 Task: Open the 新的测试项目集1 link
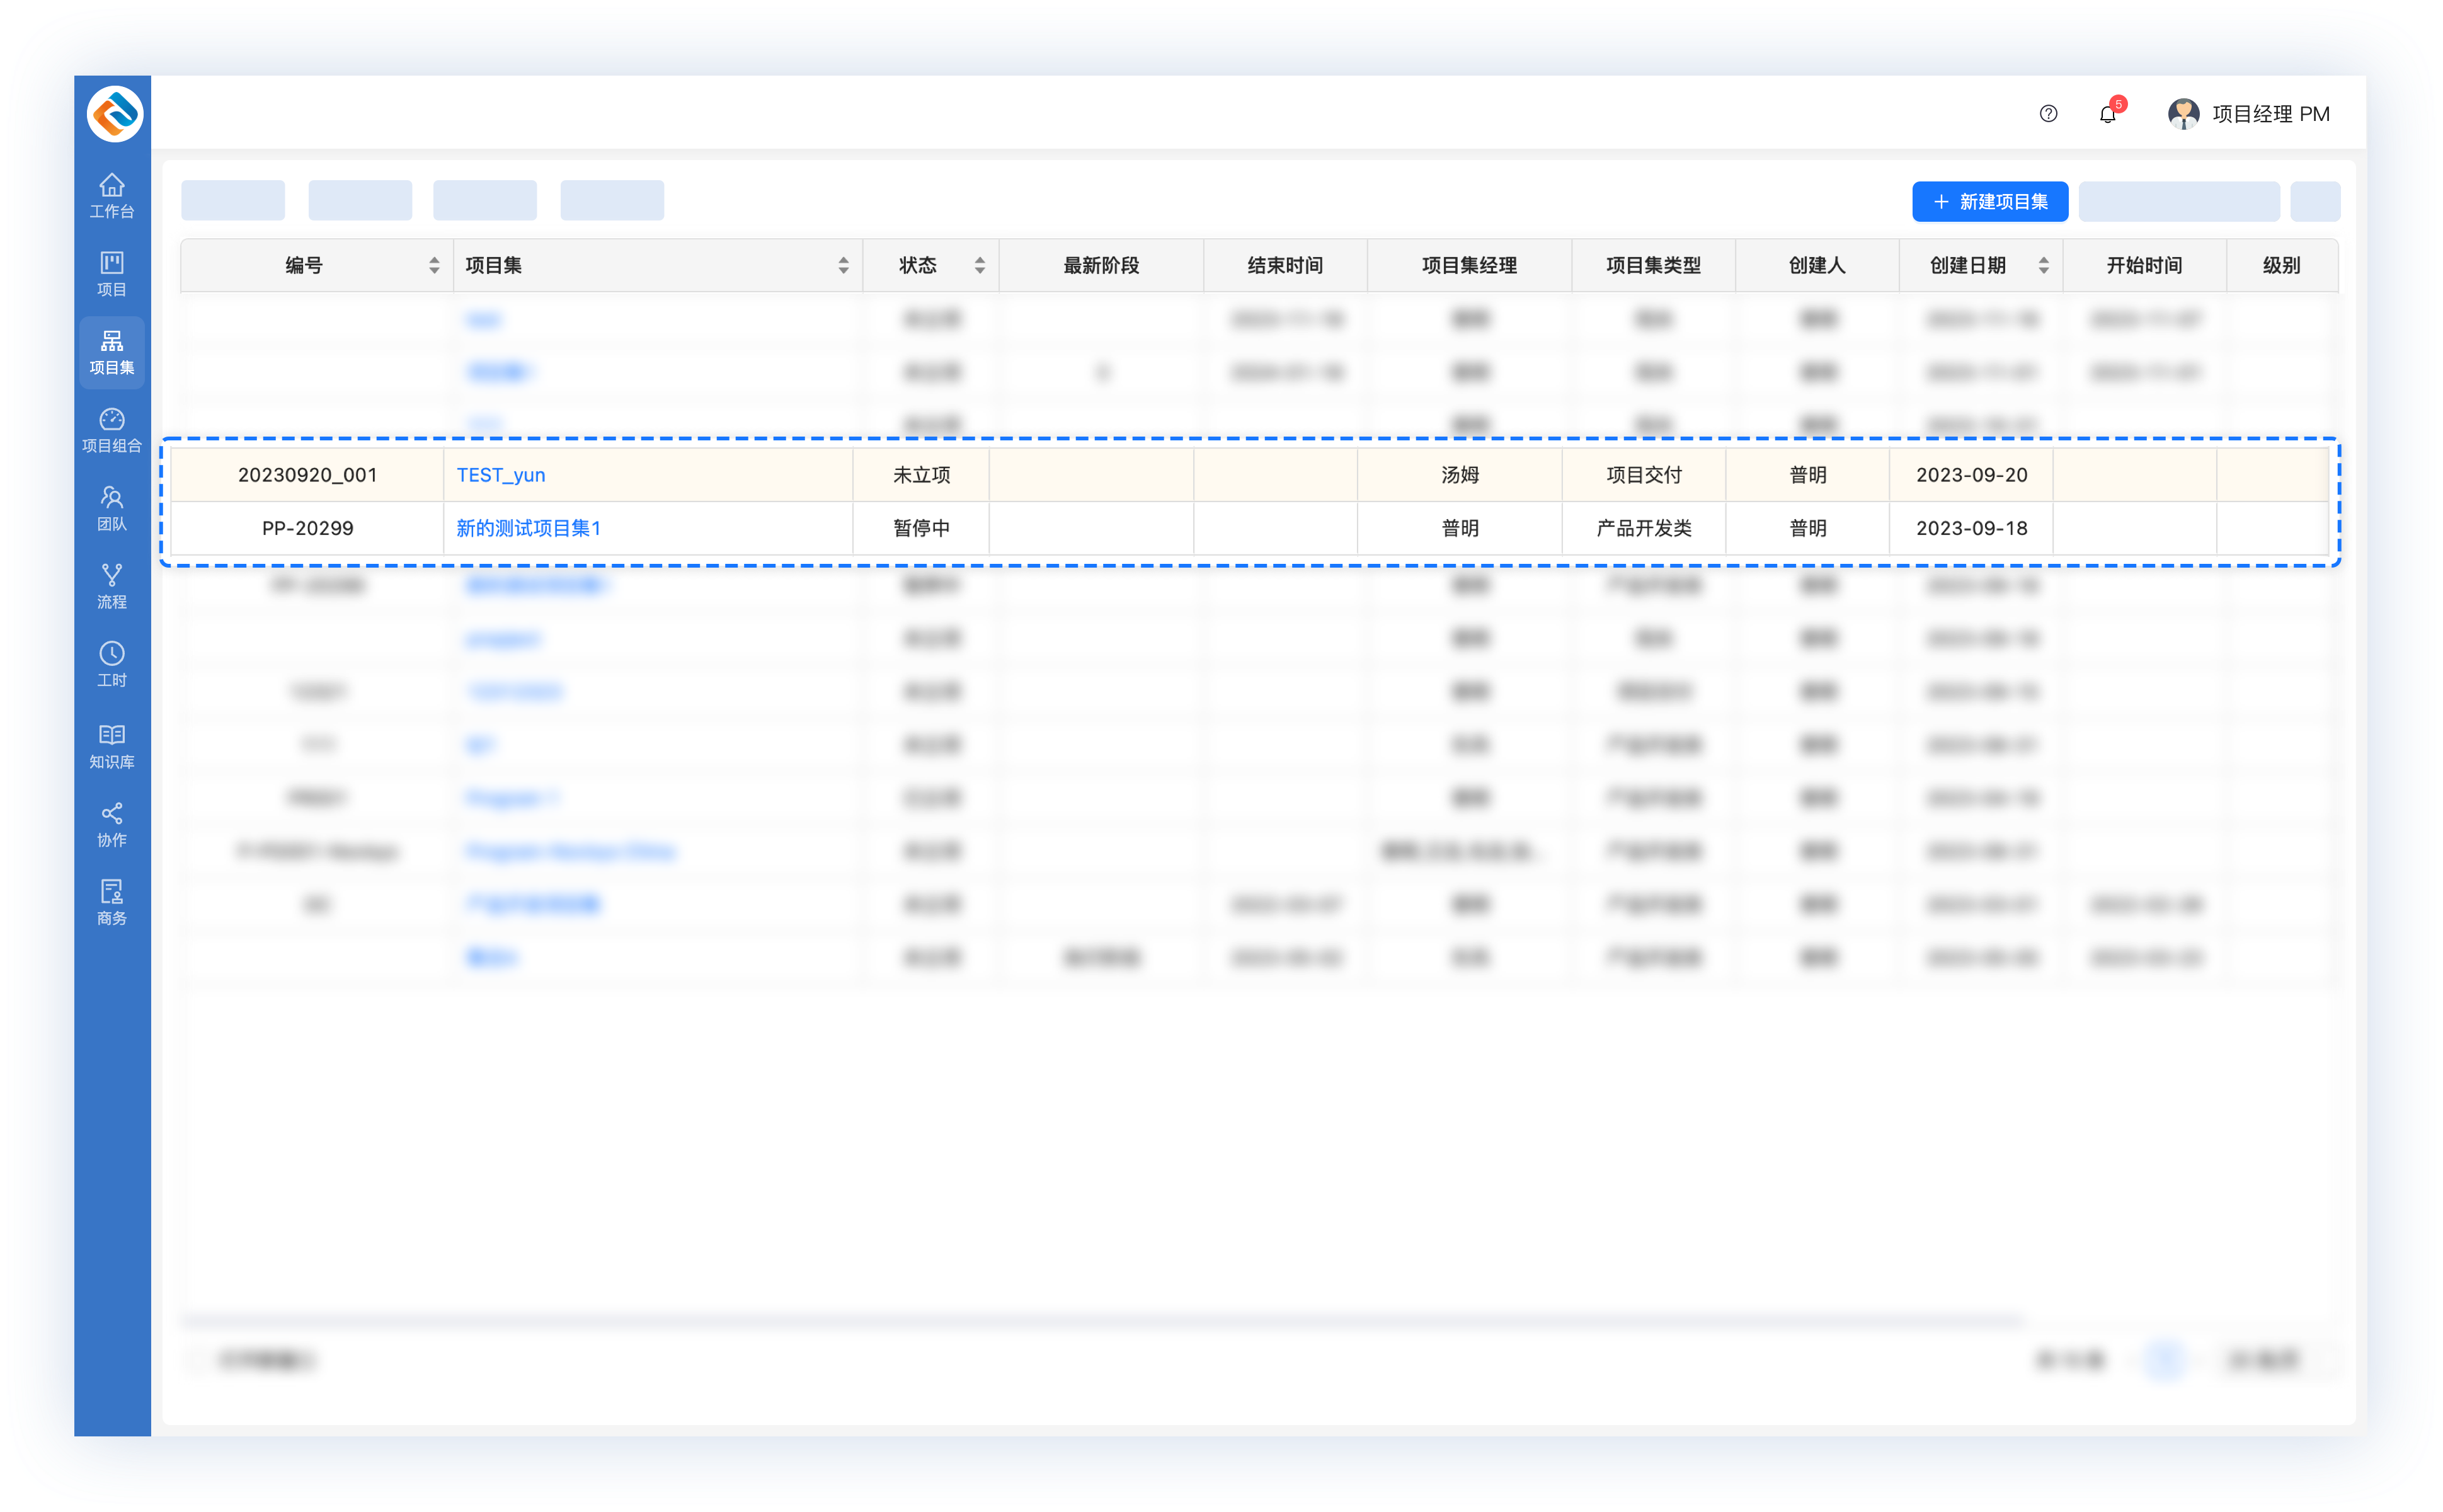tap(528, 528)
